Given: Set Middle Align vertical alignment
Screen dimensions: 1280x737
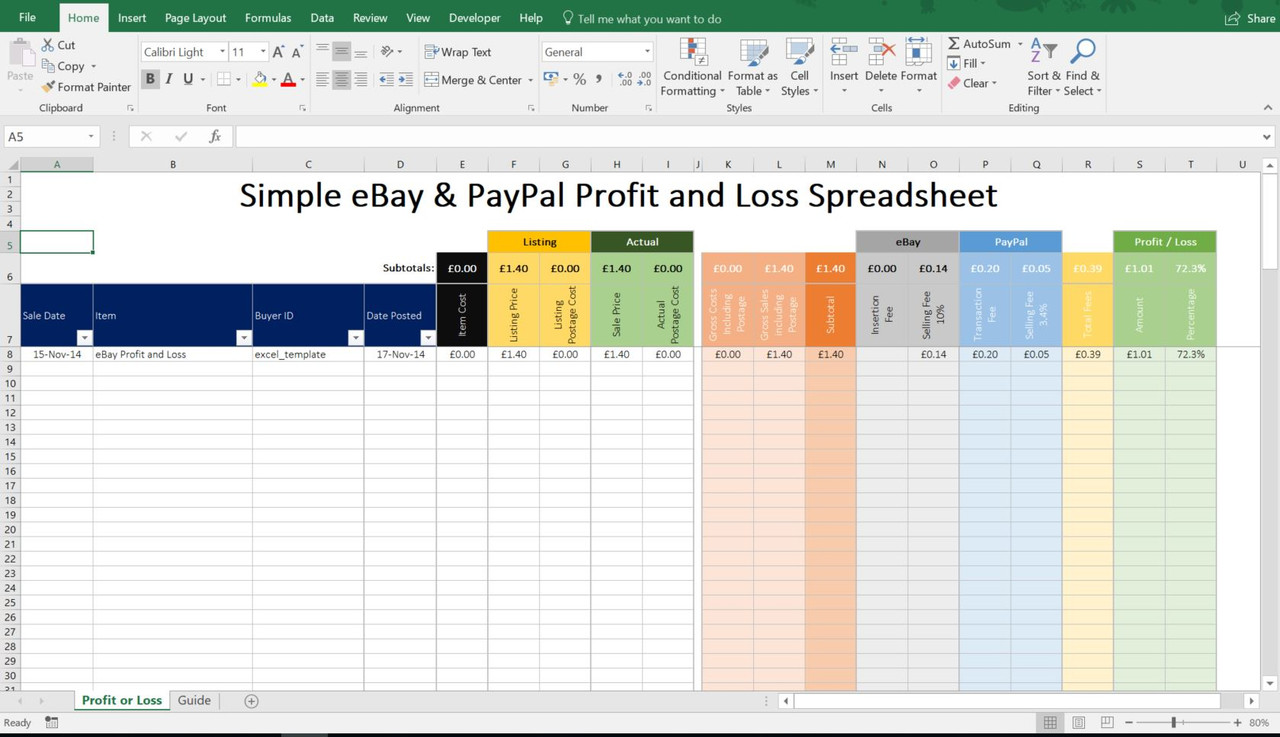Looking at the screenshot, I should point(341,51).
